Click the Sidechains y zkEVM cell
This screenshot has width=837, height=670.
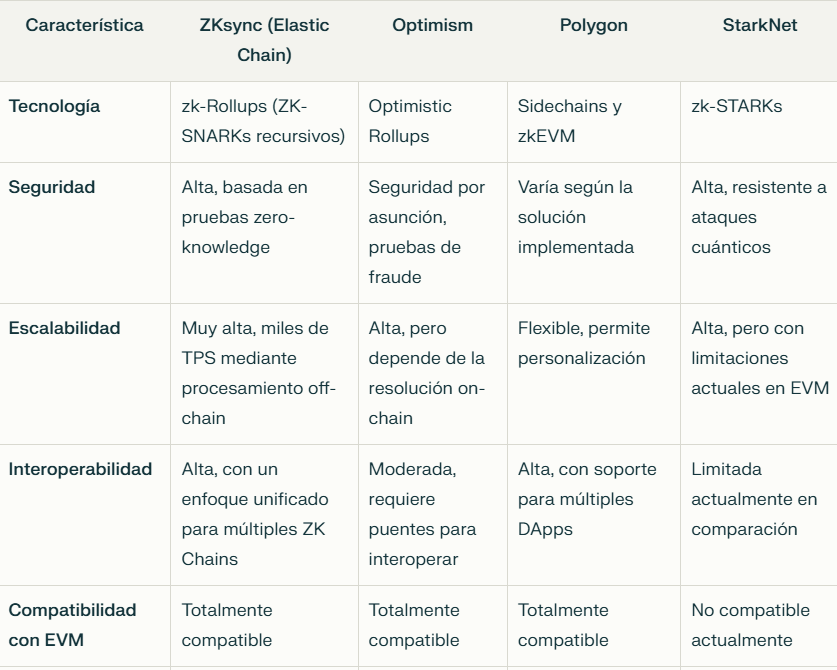[x=569, y=121]
